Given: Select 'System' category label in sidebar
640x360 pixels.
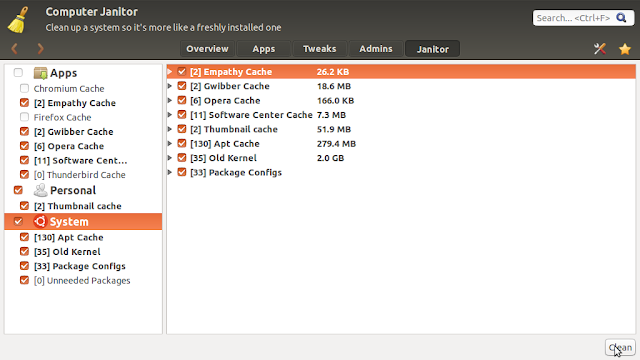Looking at the screenshot, I should pos(69,222).
